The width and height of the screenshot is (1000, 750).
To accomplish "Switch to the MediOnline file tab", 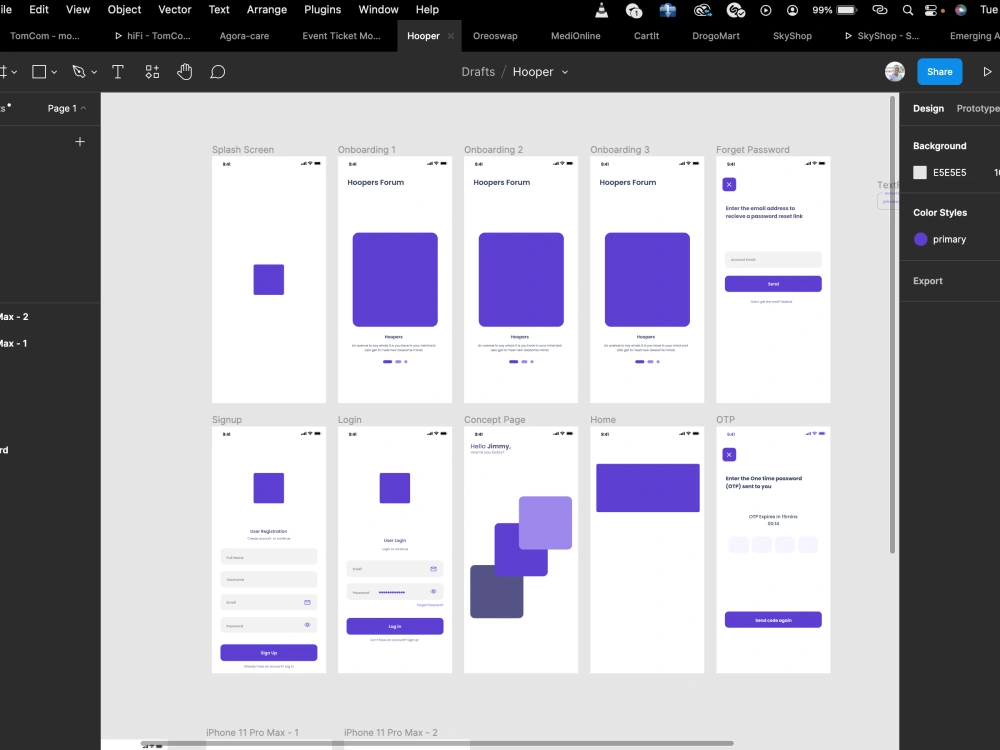I will pos(575,36).
